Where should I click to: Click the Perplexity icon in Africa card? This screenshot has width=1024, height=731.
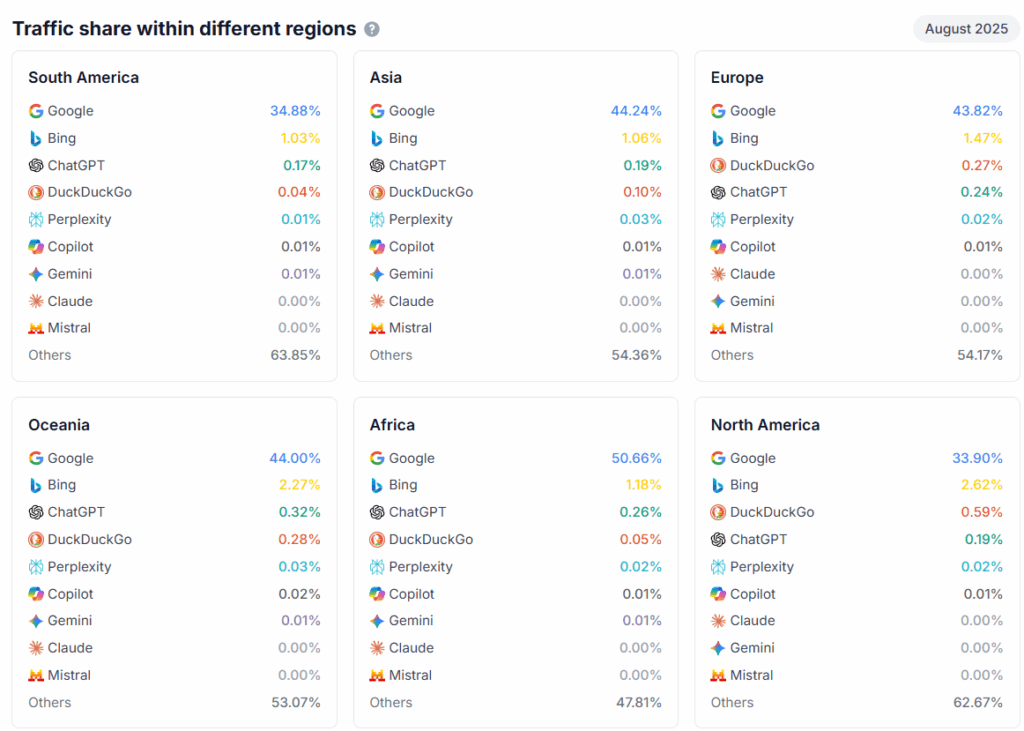(x=377, y=567)
